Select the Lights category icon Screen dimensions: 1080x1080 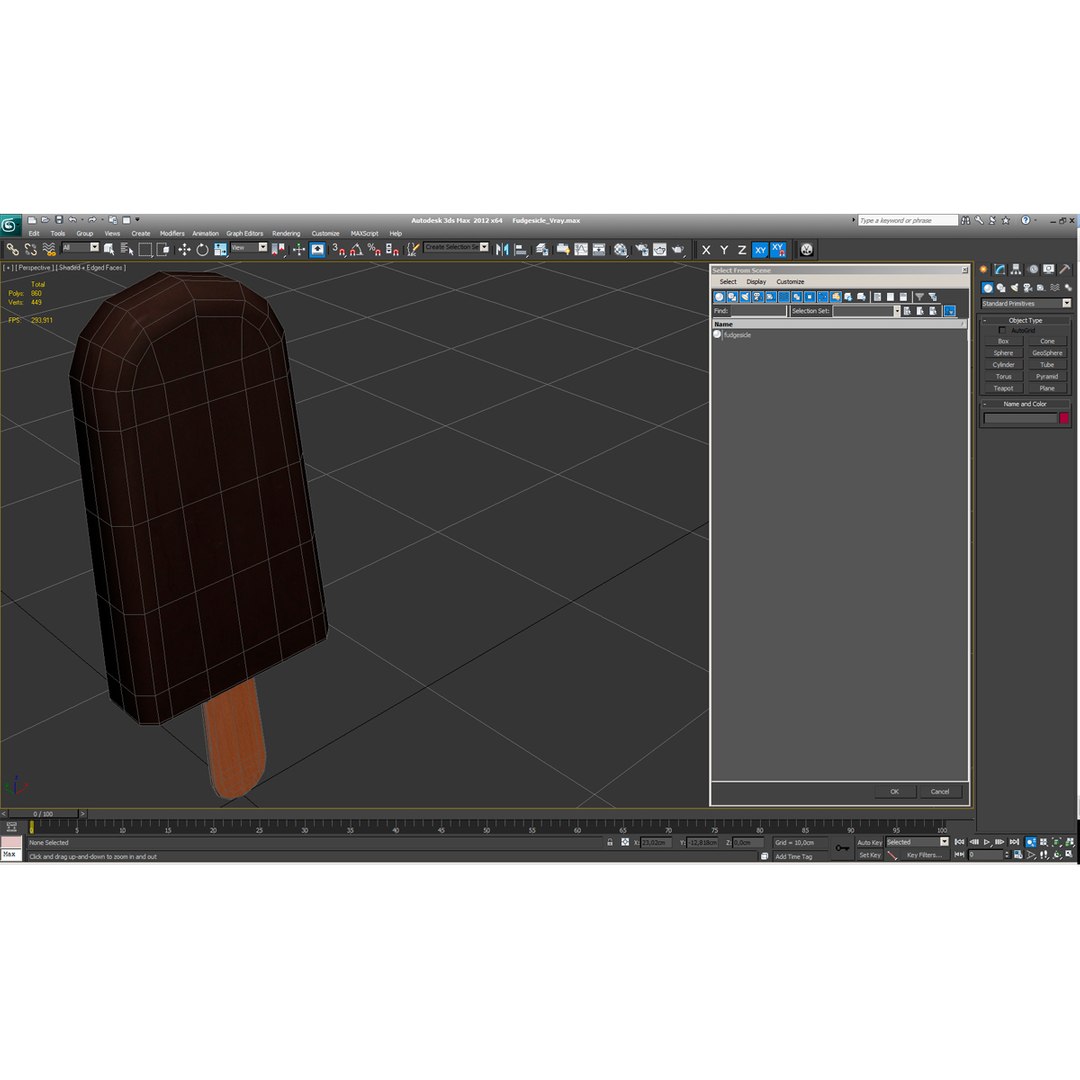point(1014,288)
